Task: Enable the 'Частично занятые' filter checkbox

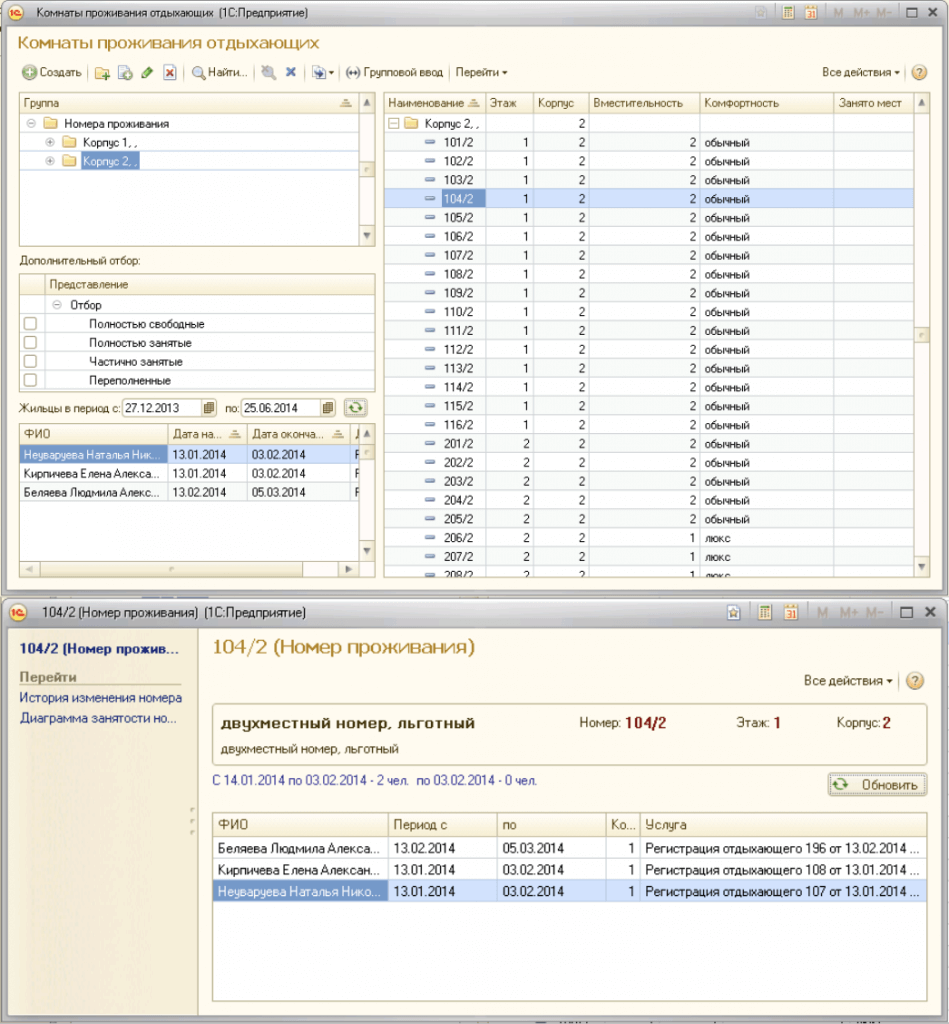Action: [x=30, y=361]
